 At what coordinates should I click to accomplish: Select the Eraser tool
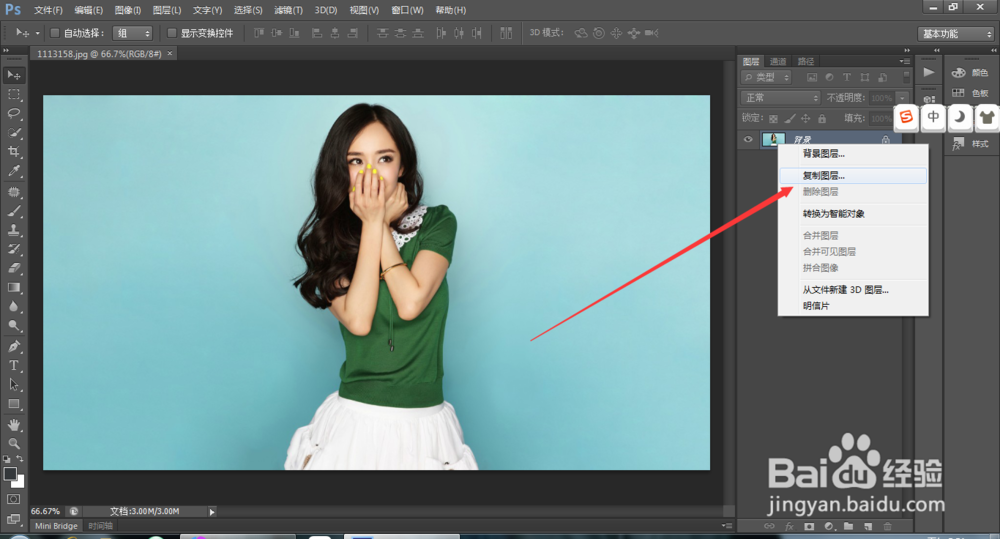[x=13, y=269]
